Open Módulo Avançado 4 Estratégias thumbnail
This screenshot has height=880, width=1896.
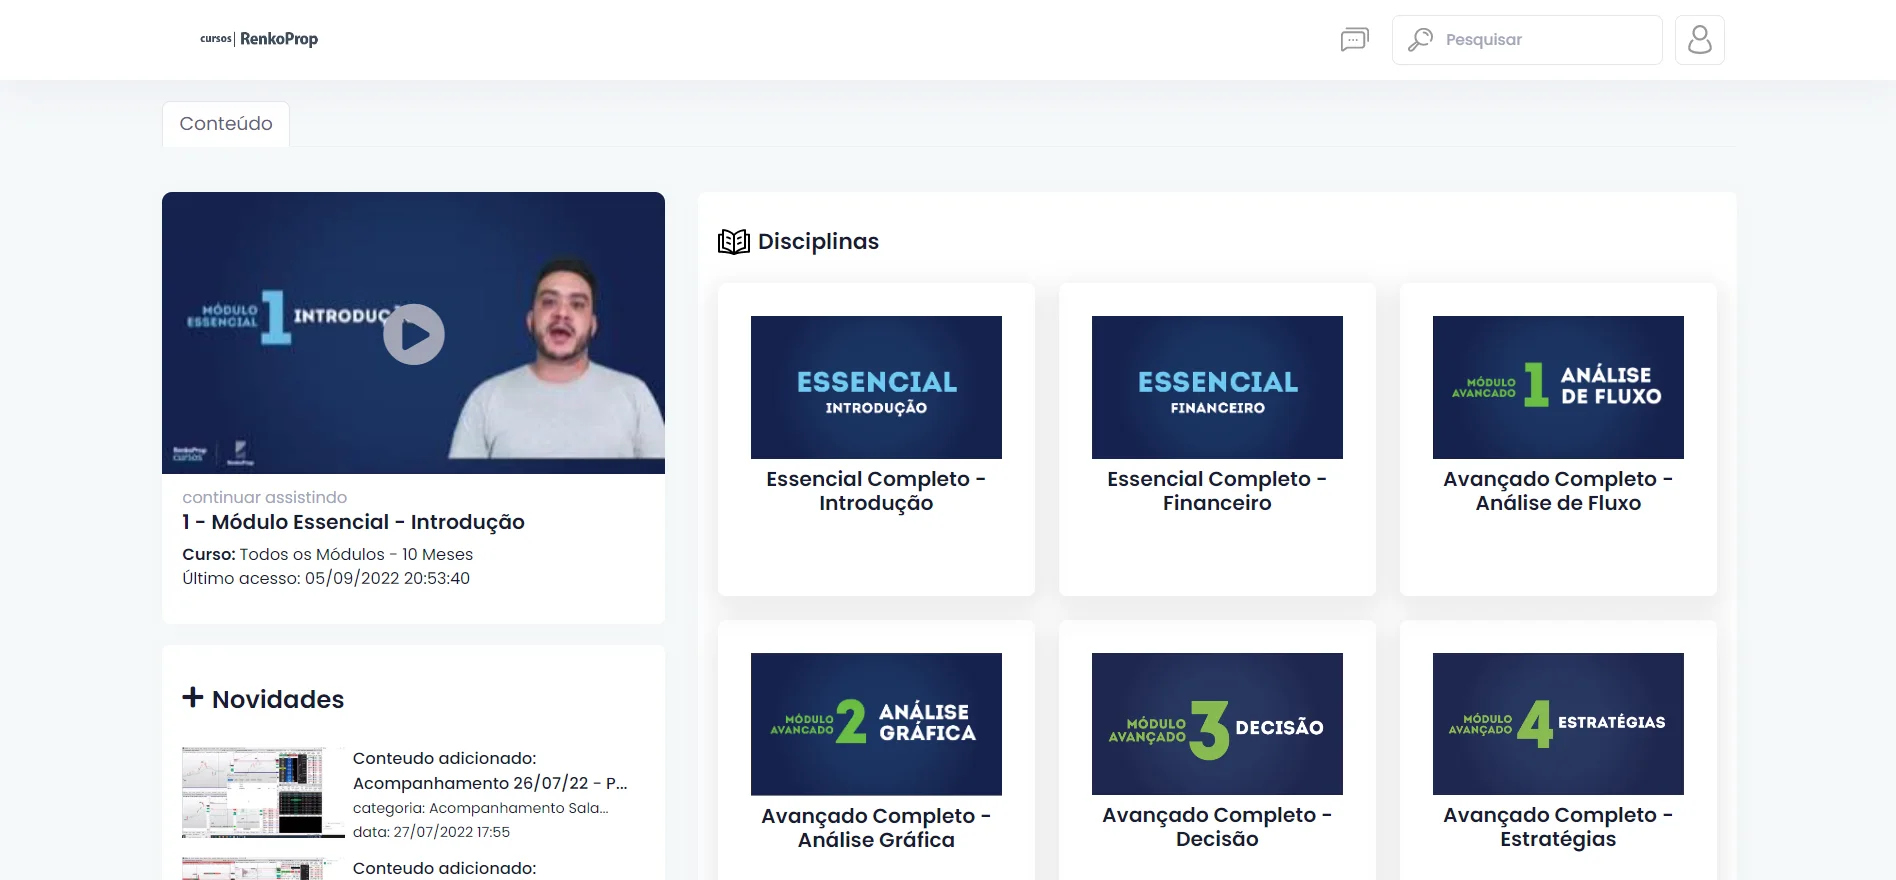click(1558, 724)
